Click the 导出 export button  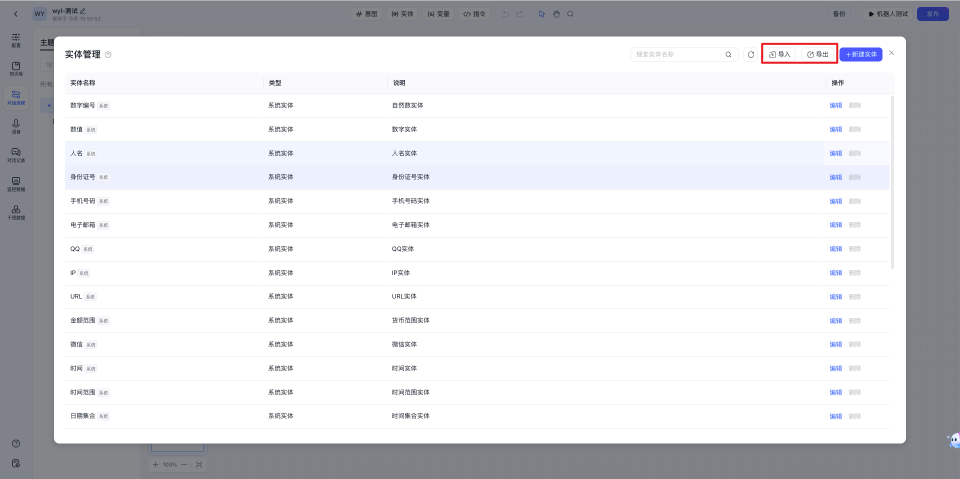(x=818, y=54)
